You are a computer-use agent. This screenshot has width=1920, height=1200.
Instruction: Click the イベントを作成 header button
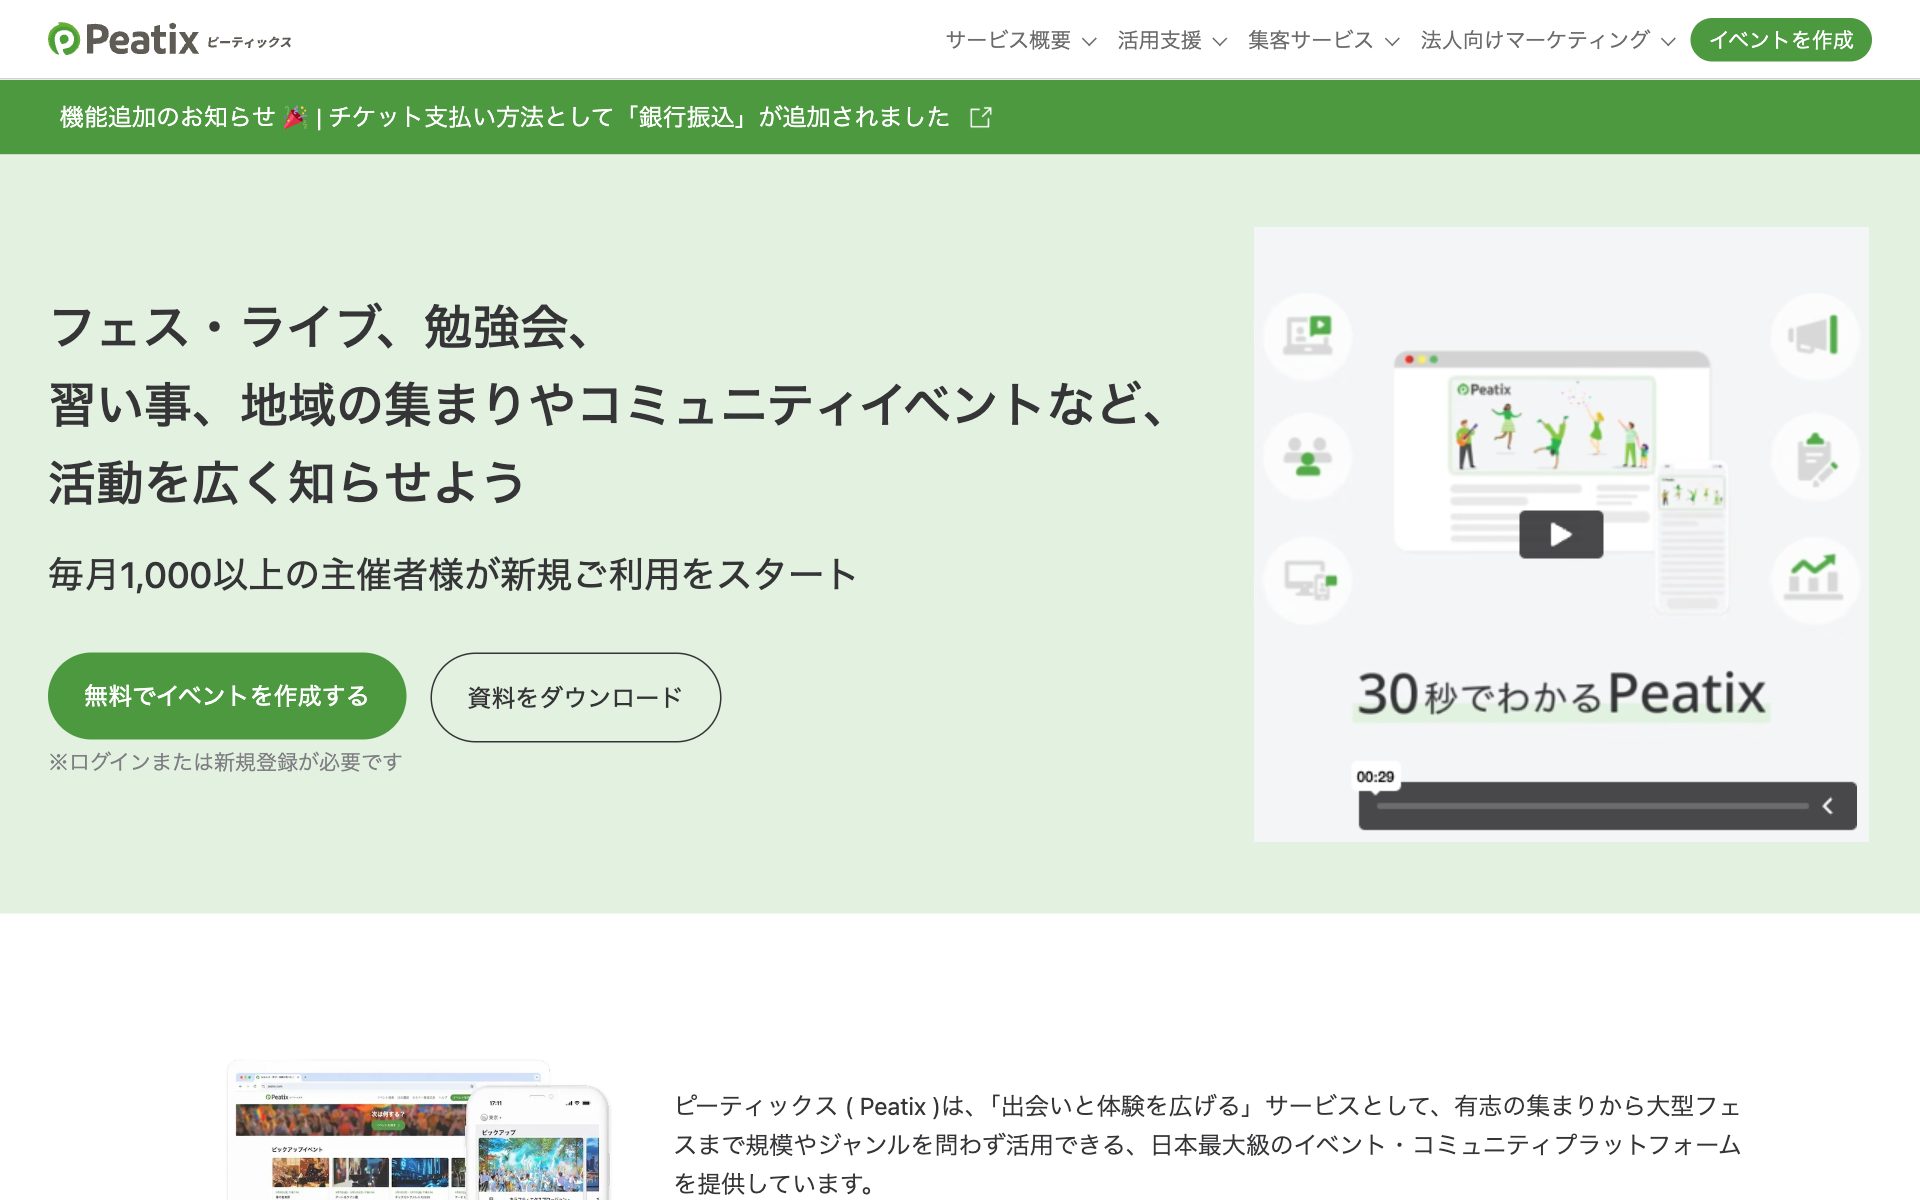tap(1780, 40)
